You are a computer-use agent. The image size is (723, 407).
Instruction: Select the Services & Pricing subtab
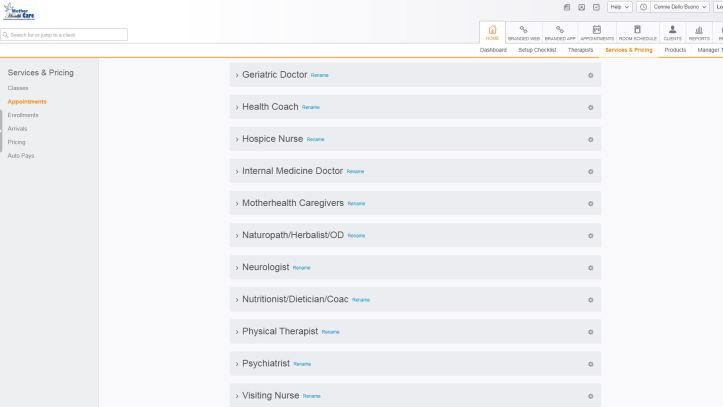click(x=628, y=50)
